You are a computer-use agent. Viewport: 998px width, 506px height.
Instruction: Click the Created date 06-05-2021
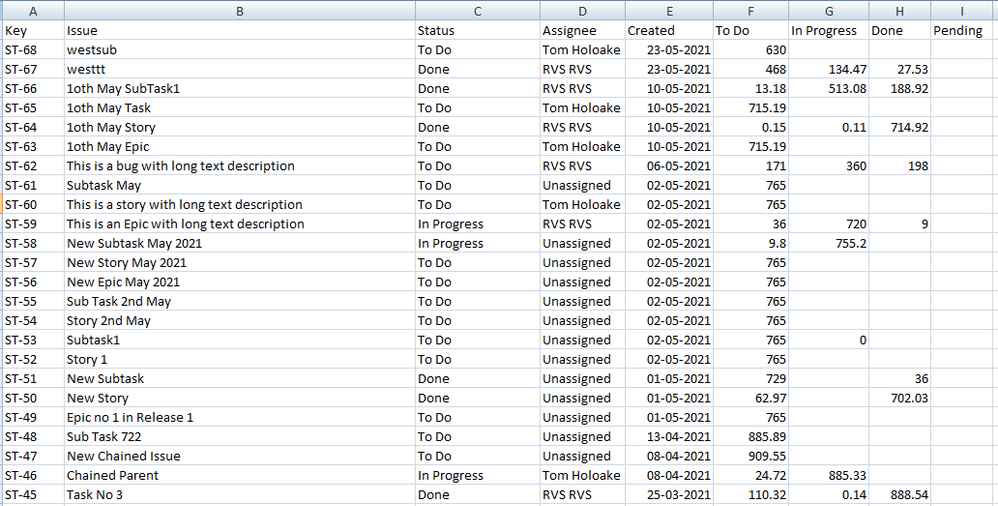click(669, 165)
